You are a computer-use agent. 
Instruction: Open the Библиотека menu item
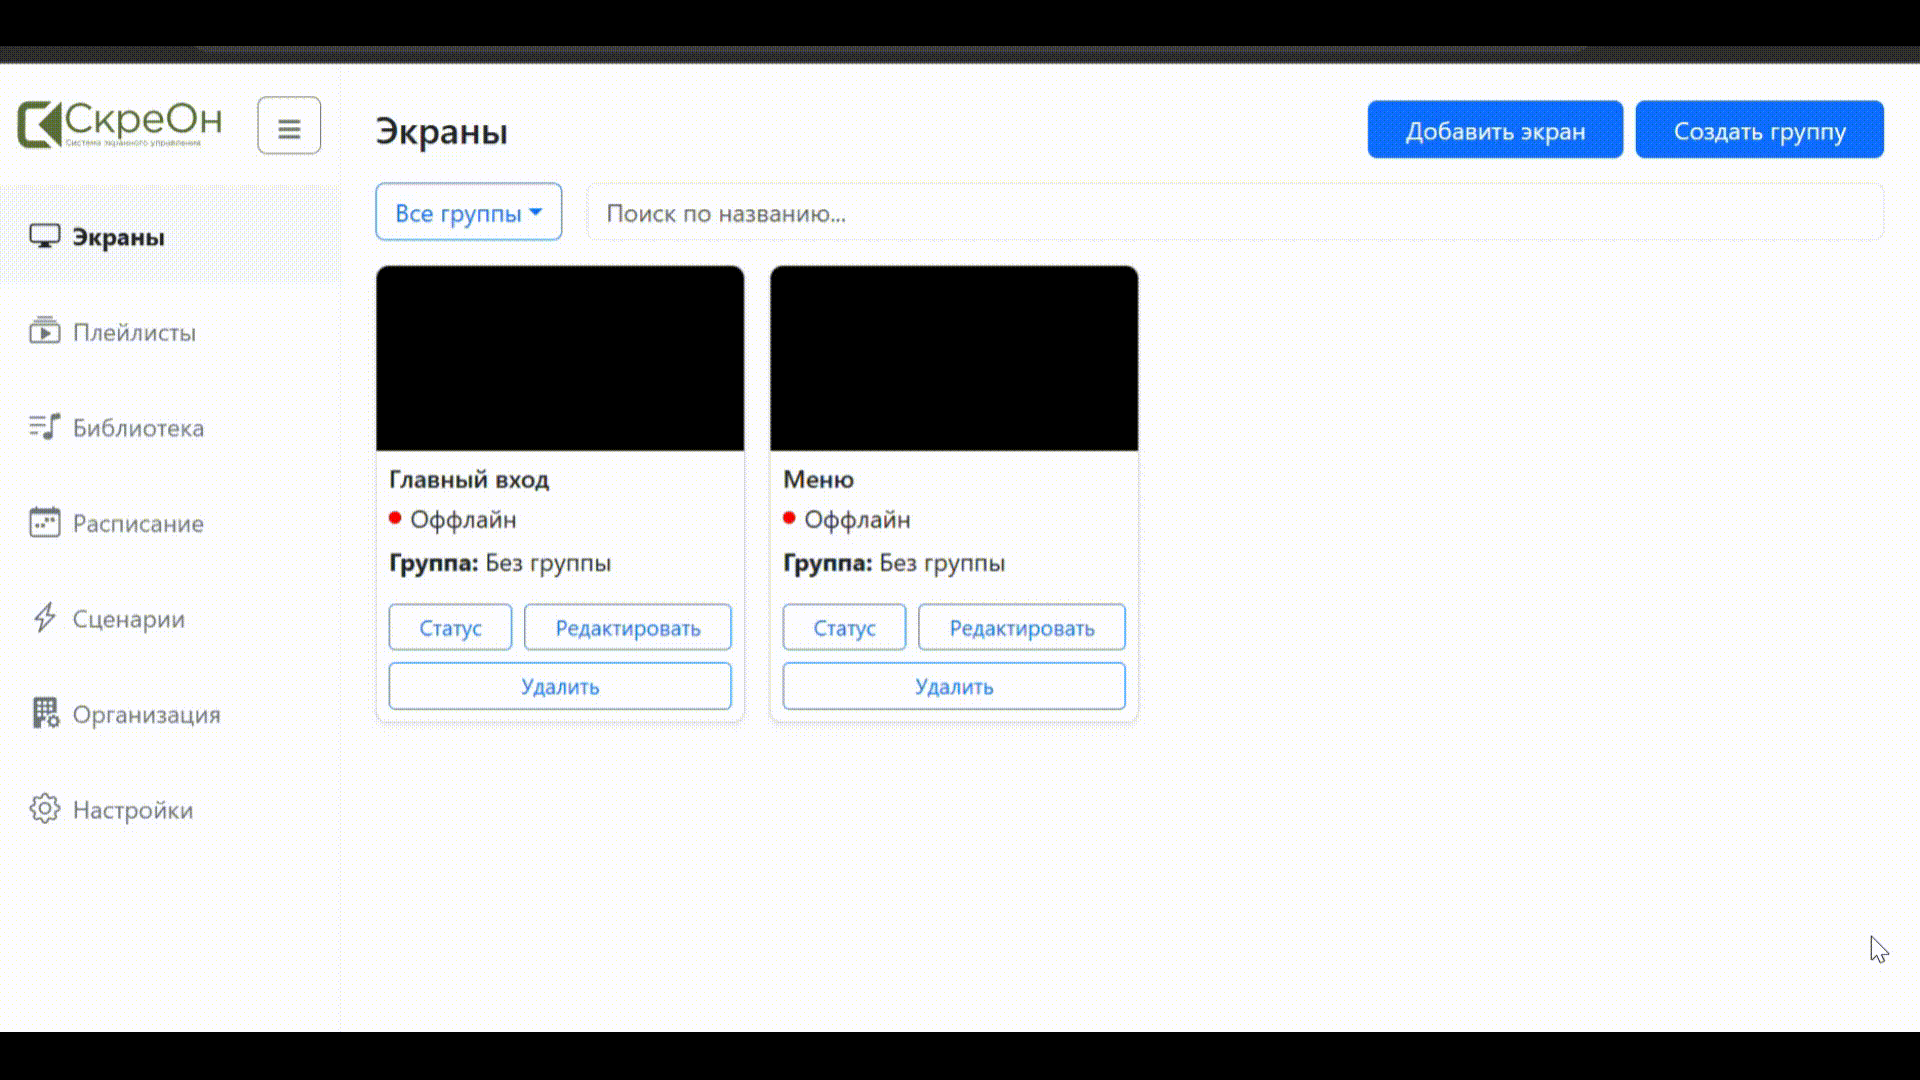coord(138,427)
